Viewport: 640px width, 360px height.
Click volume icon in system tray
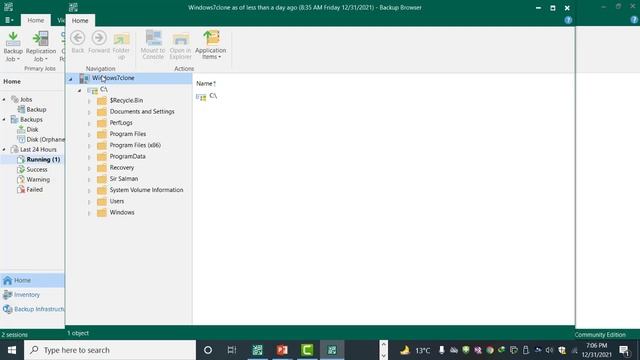549,350
